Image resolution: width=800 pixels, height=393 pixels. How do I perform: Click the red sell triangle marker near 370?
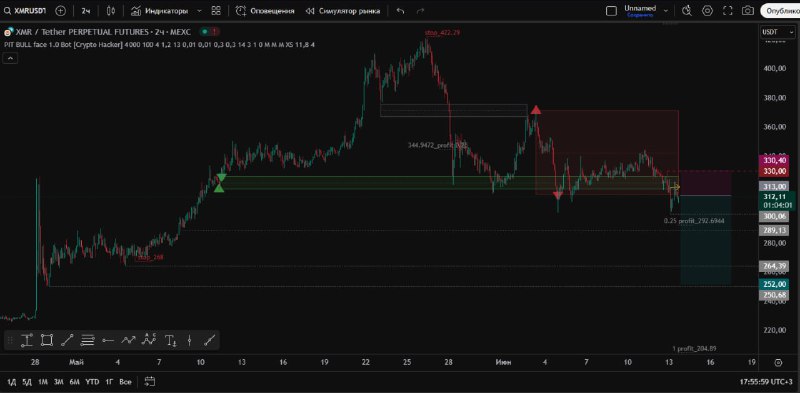[x=536, y=109]
